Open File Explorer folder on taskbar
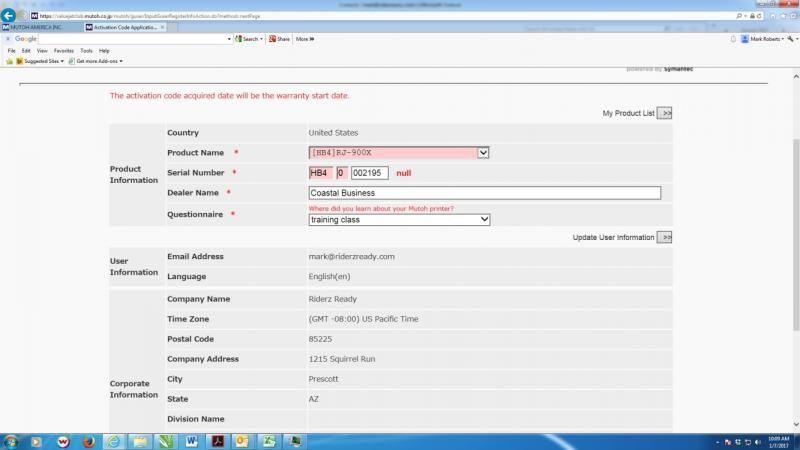The image size is (800, 450). coord(140,441)
